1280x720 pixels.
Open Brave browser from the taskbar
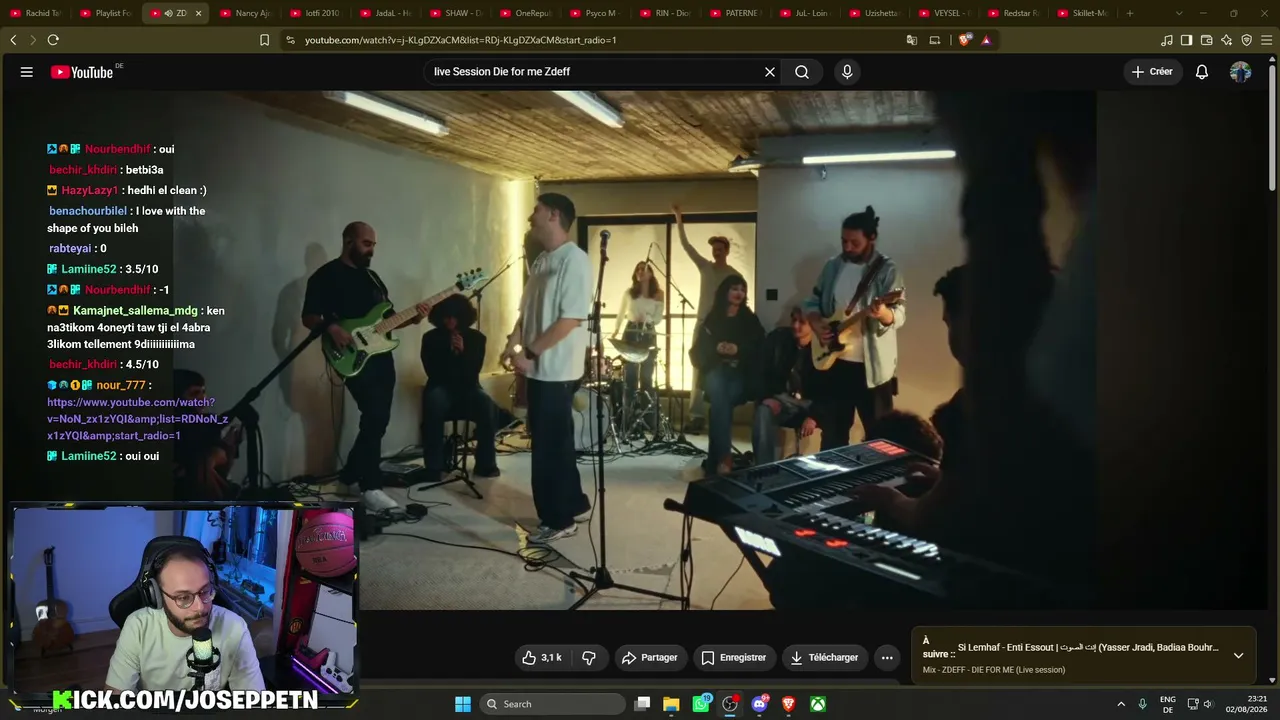tap(788, 704)
